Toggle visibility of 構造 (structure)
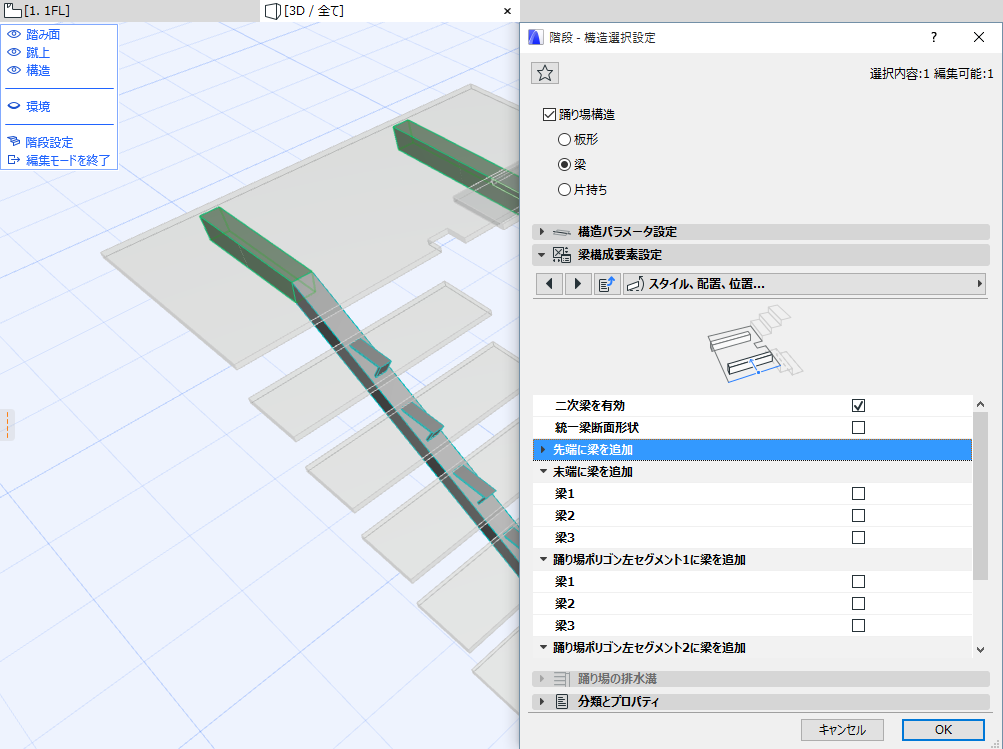The image size is (1003, 749). click(14, 70)
